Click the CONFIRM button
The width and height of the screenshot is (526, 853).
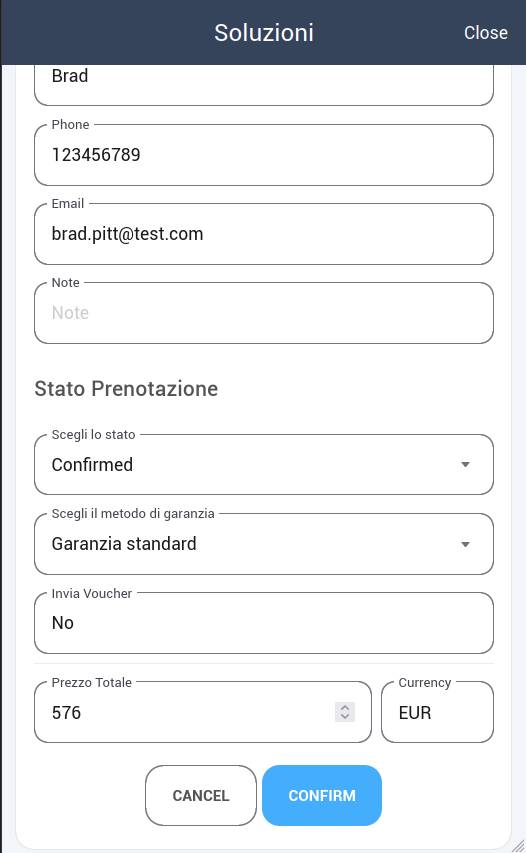[x=322, y=795]
